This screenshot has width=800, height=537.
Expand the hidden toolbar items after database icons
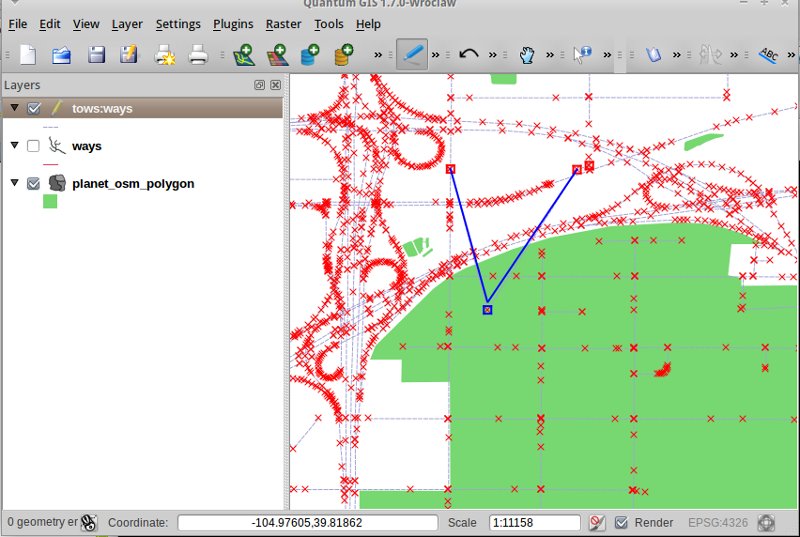[x=378, y=55]
